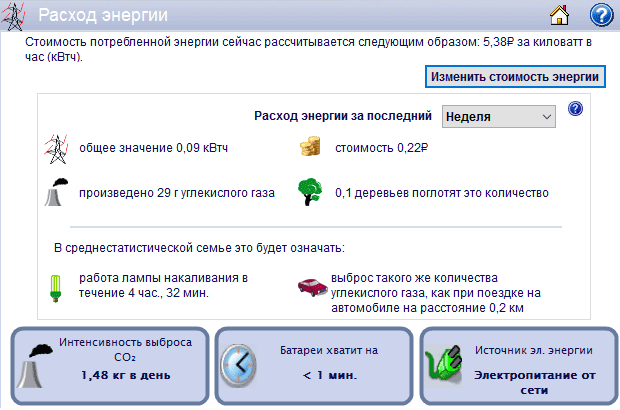Open help via the large question mark icon
620x410 pixels.
601,15
